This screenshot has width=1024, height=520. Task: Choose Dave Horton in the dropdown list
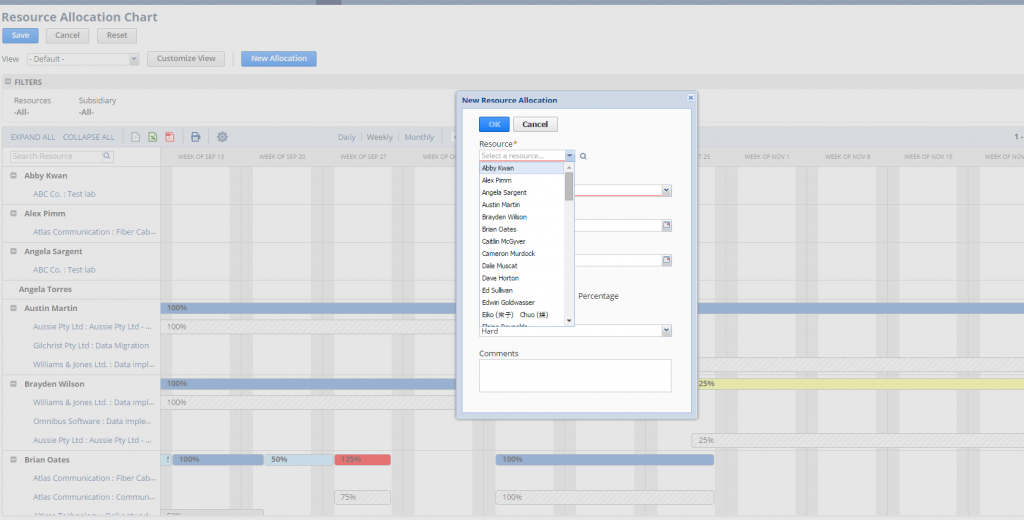pyautogui.click(x=499, y=278)
